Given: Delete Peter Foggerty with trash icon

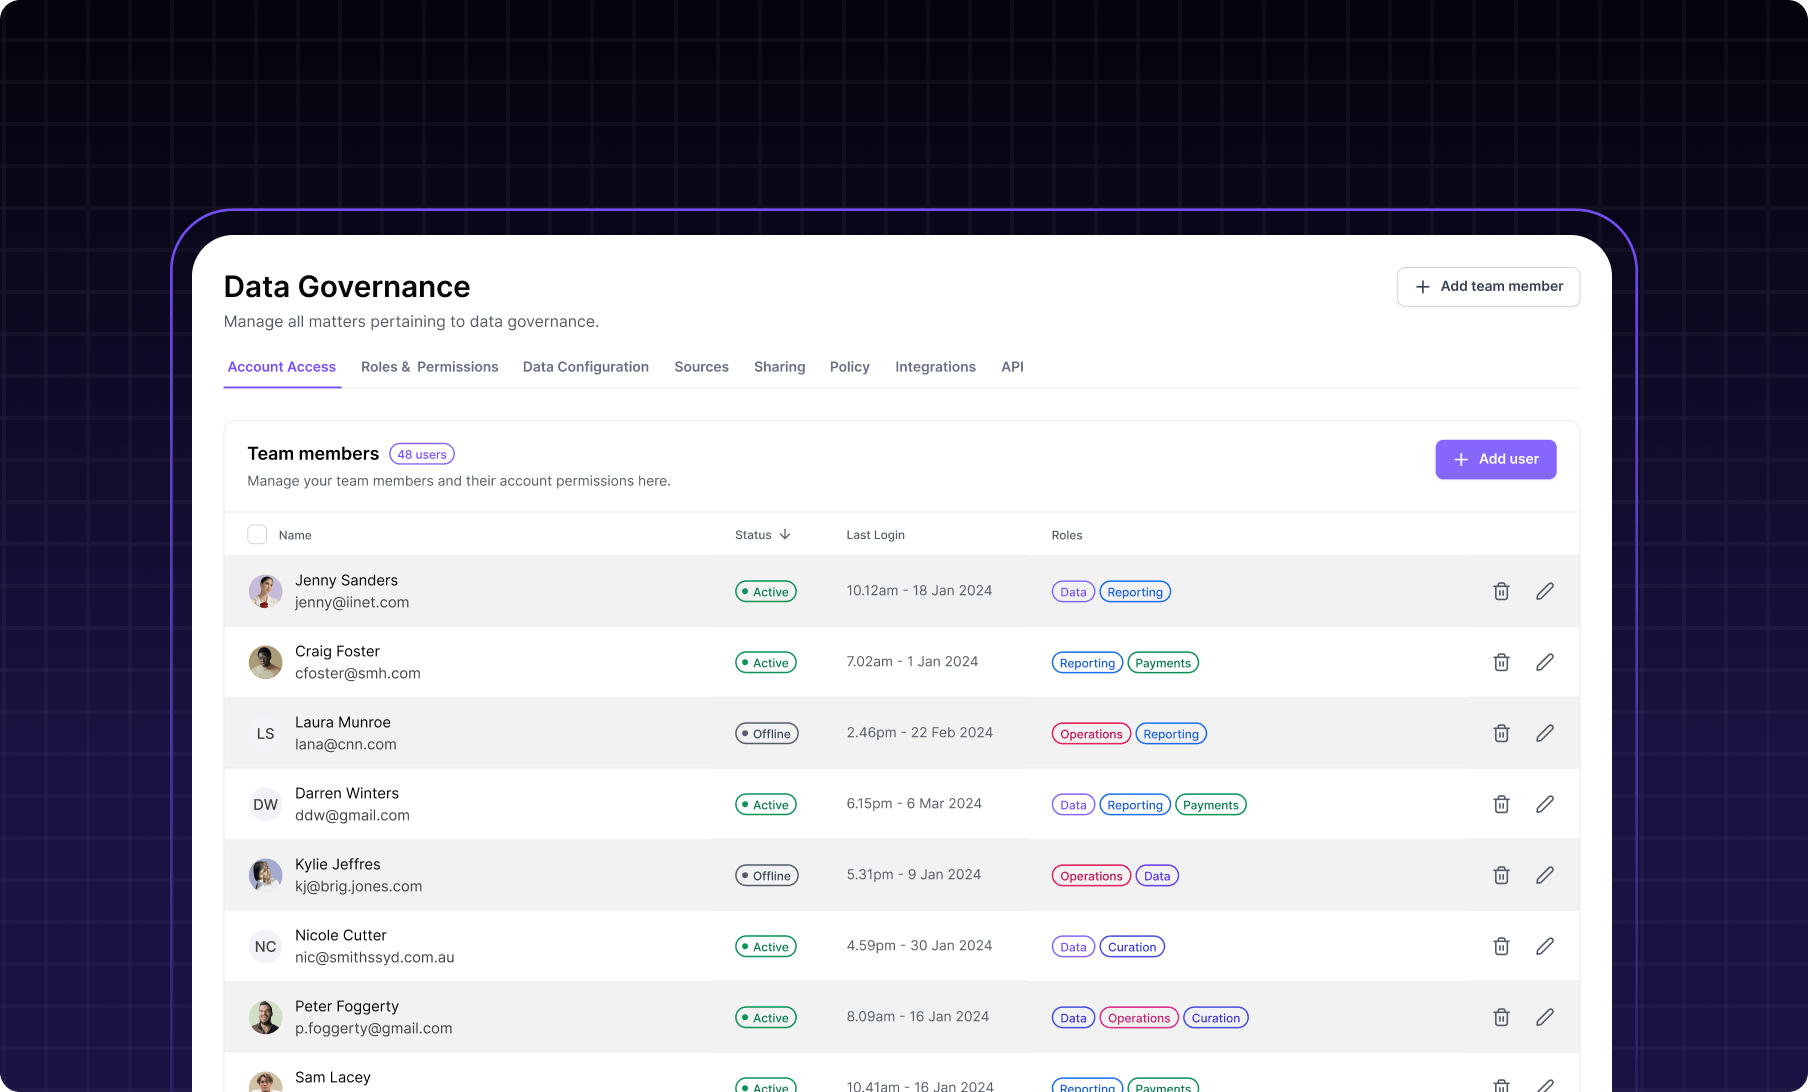Looking at the screenshot, I should (1501, 1017).
